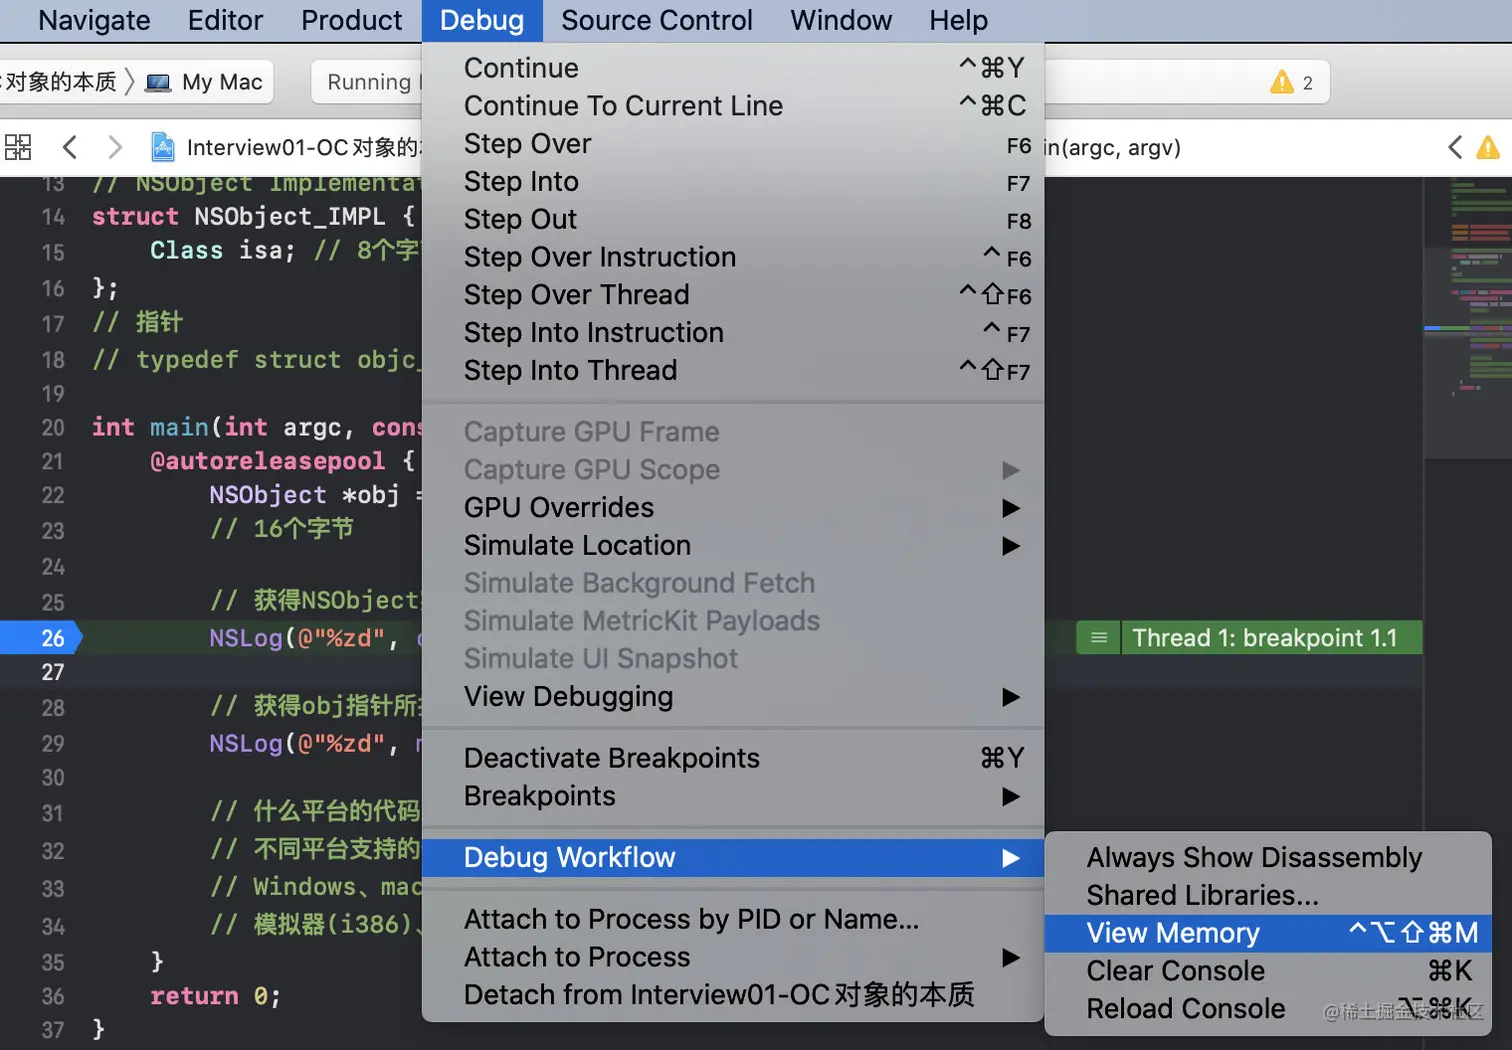Choose Continue To Current Line
The image size is (1512, 1050).
733,106
